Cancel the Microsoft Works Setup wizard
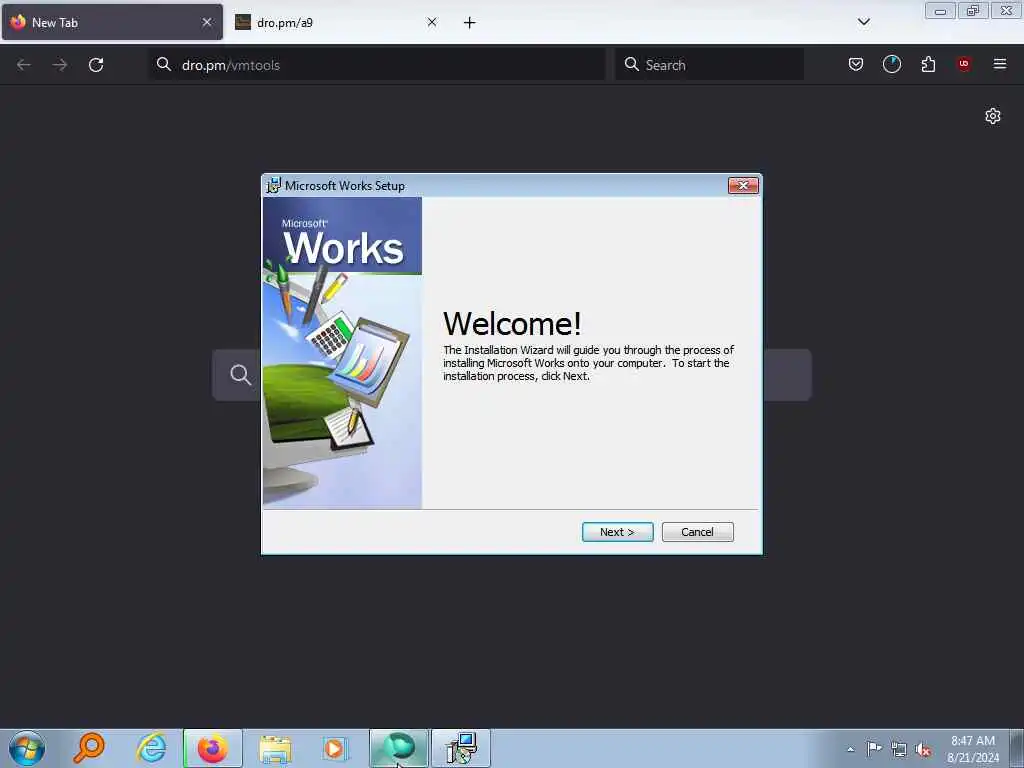1024x768 pixels. click(697, 532)
